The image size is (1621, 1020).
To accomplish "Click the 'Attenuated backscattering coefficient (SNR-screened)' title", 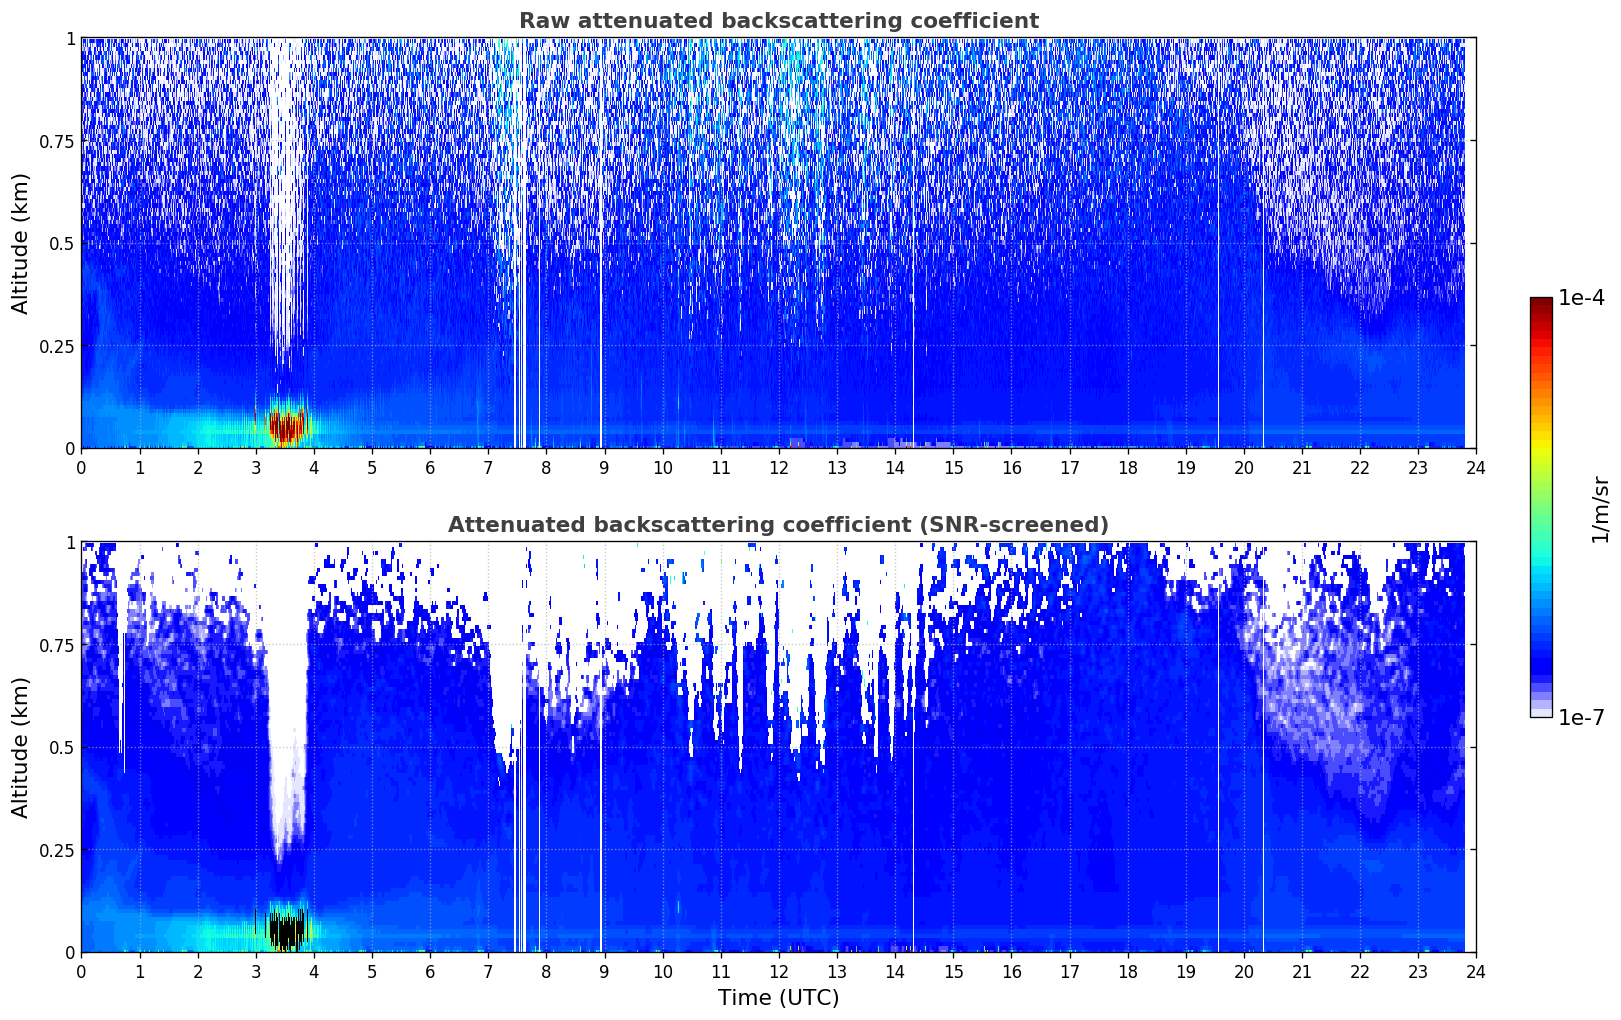I will 778,525.
